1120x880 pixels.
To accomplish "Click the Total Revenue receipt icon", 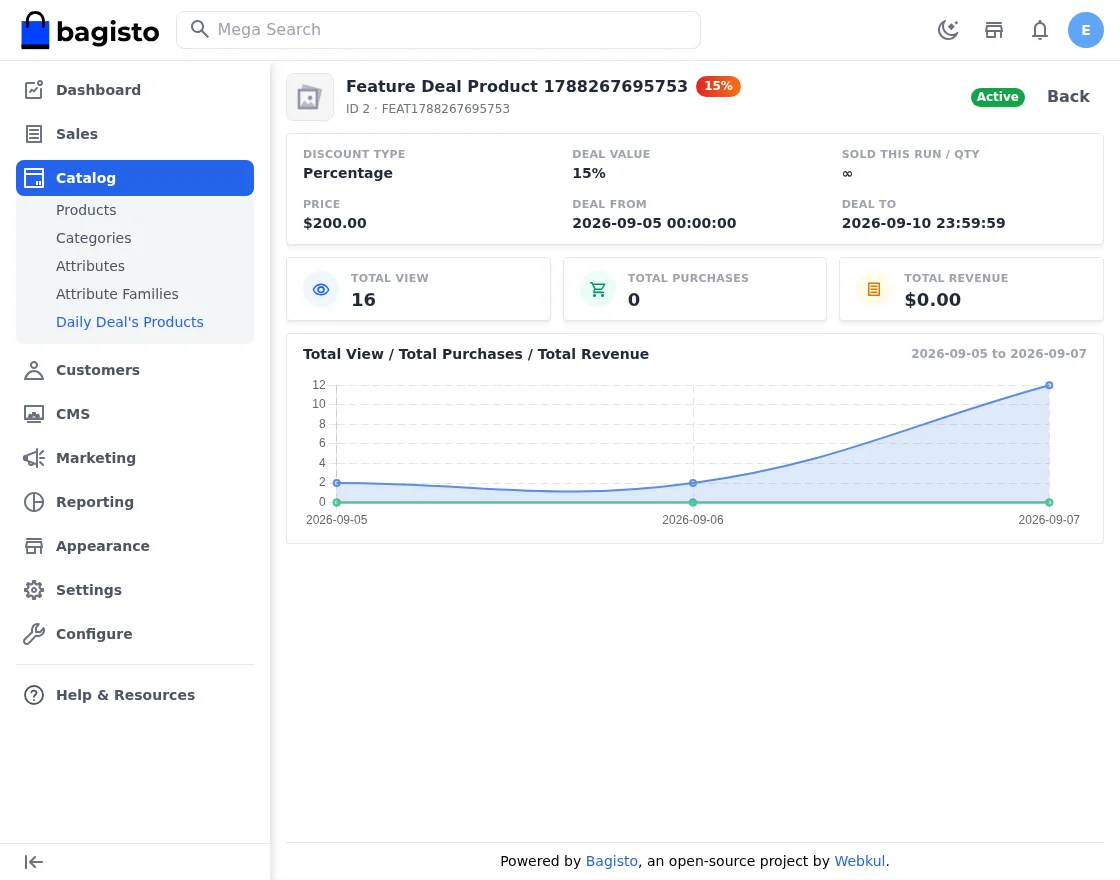I will pyautogui.click(x=874, y=289).
